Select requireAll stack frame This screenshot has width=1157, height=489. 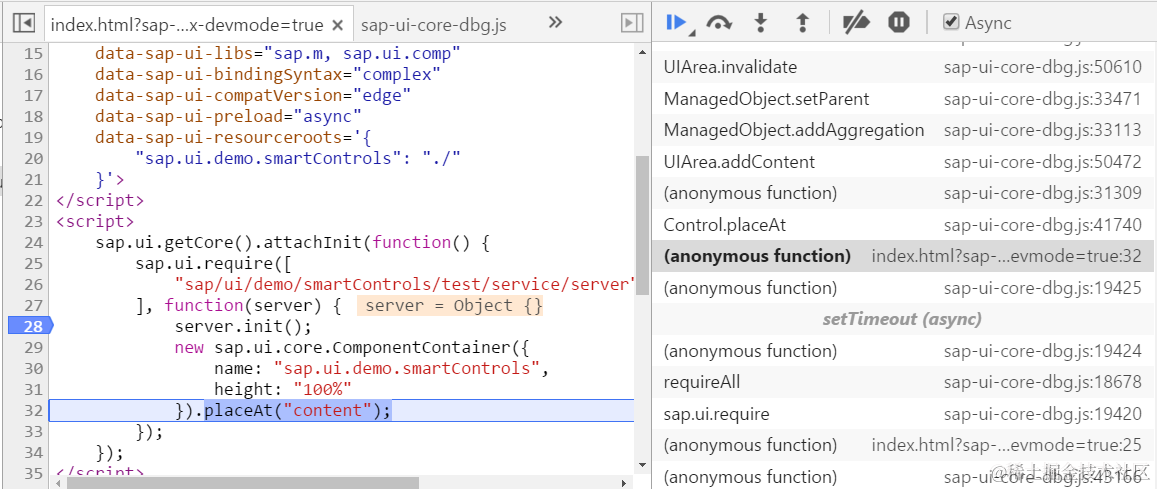(904, 382)
